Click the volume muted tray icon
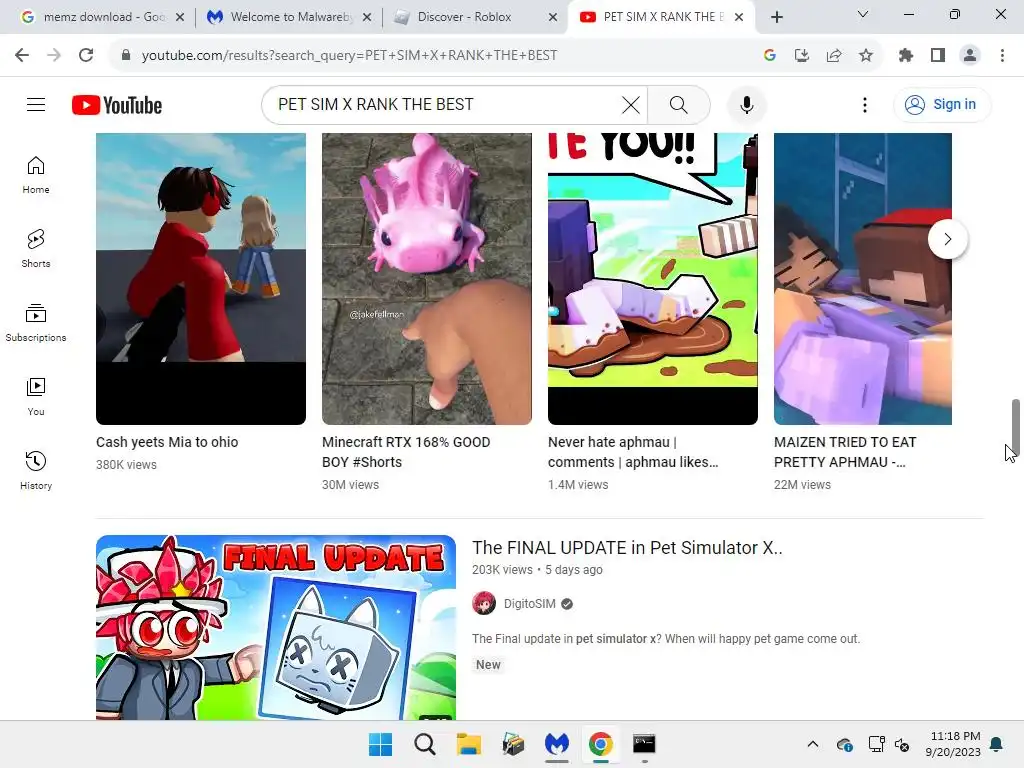Screen dimensions: 1024x768 [902, 744]
